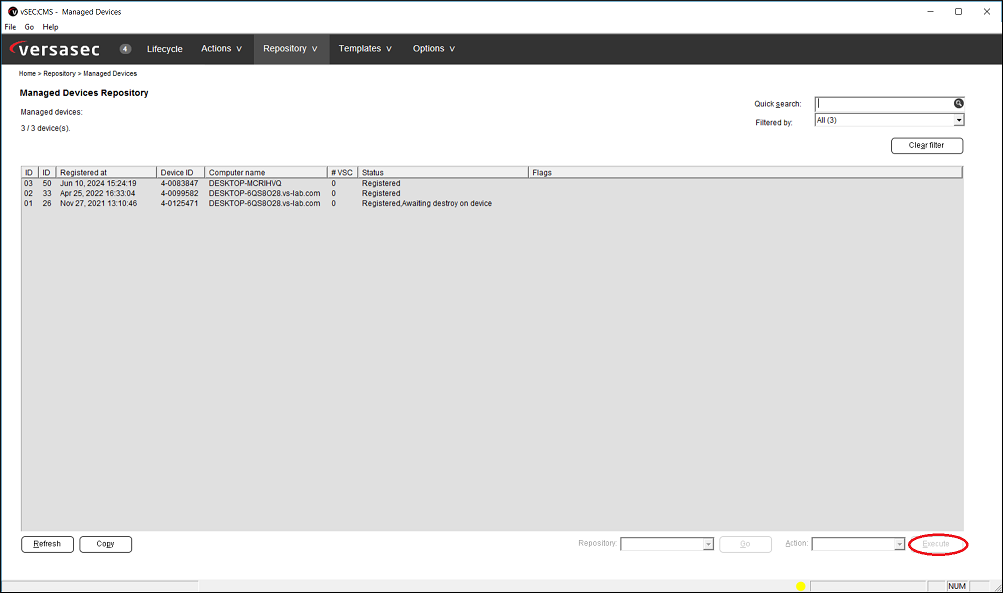1003x593 pixels.
Task: Click the computer name in the 4-0125471 row
Action: point(264,203)
